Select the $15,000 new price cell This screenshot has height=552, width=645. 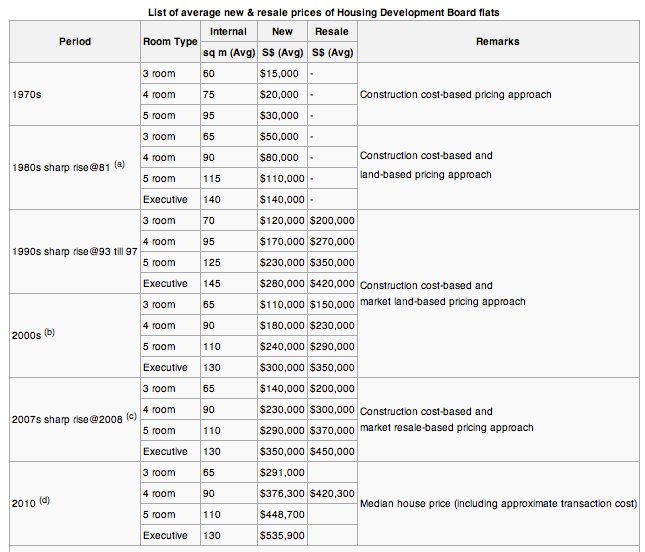[x=282, y=74]
